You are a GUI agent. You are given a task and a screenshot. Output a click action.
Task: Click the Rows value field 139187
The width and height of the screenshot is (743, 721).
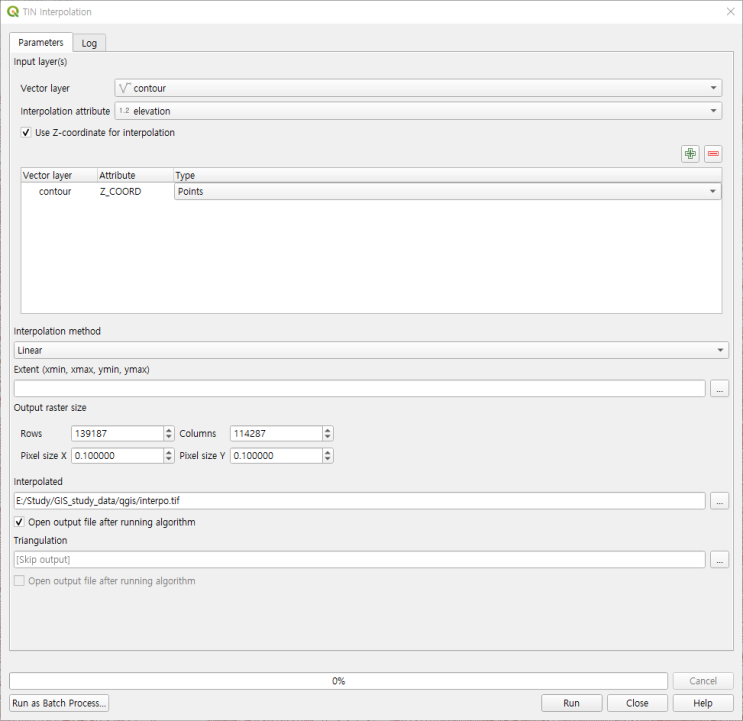tap(118, 433)
